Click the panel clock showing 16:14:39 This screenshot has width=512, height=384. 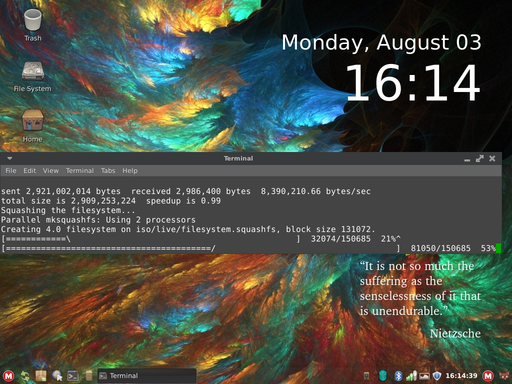461,376
